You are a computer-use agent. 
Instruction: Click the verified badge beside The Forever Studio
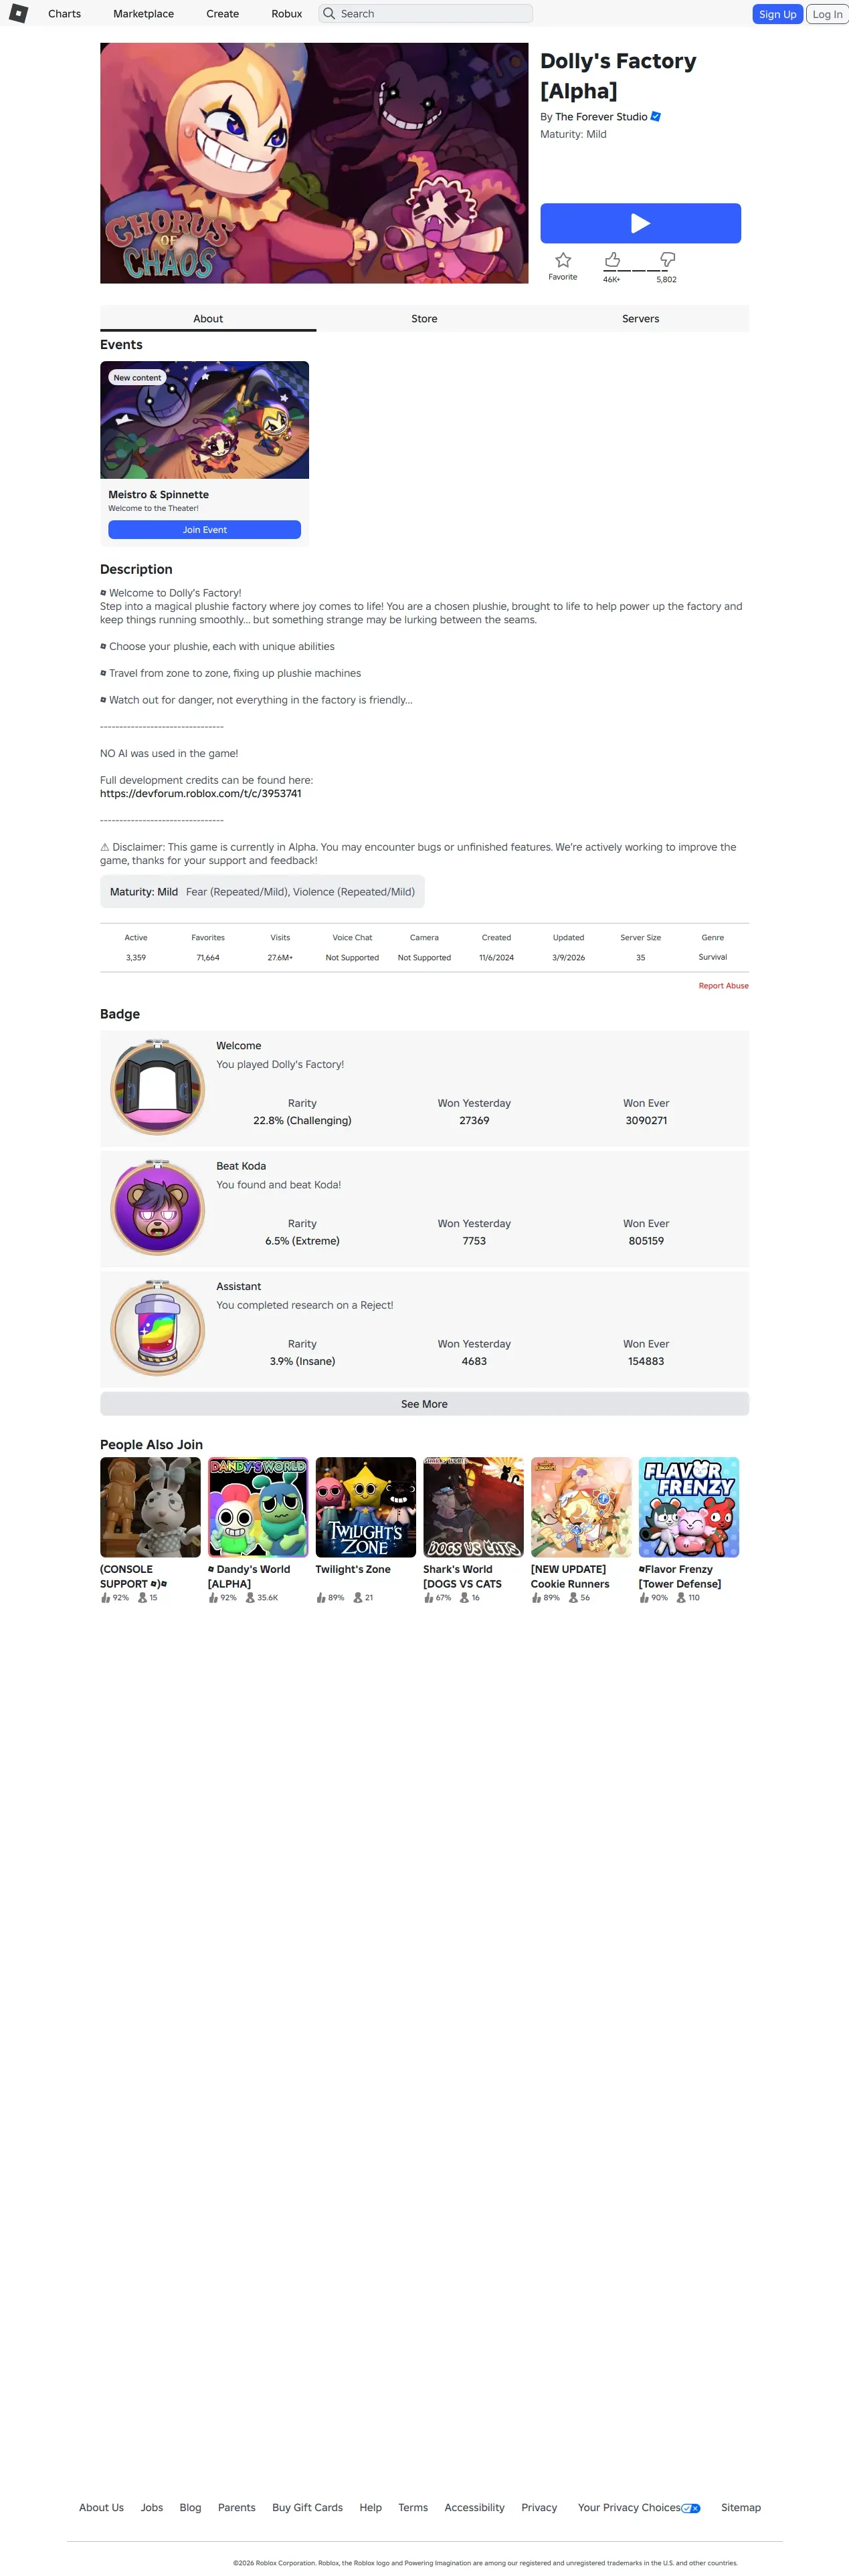pyautogui.click(x=656, y=117)
